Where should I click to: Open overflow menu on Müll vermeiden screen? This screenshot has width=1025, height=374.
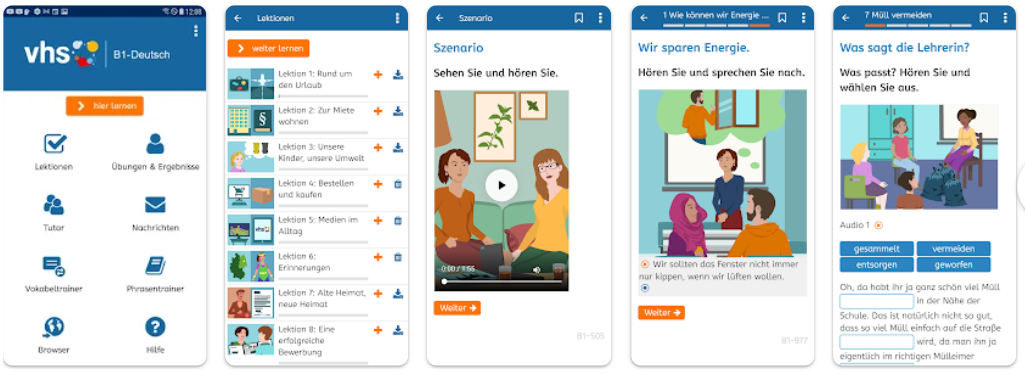pyautogui.click(x=1005, y=18)
